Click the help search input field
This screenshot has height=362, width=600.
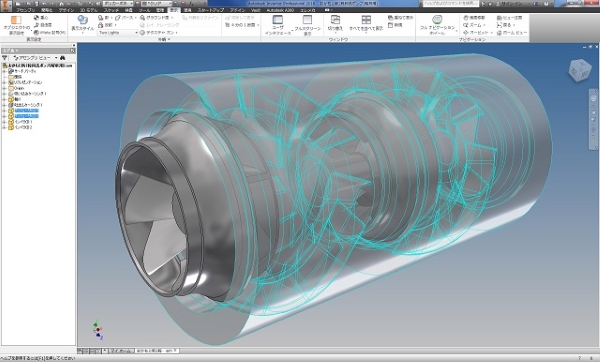point(450,3)
